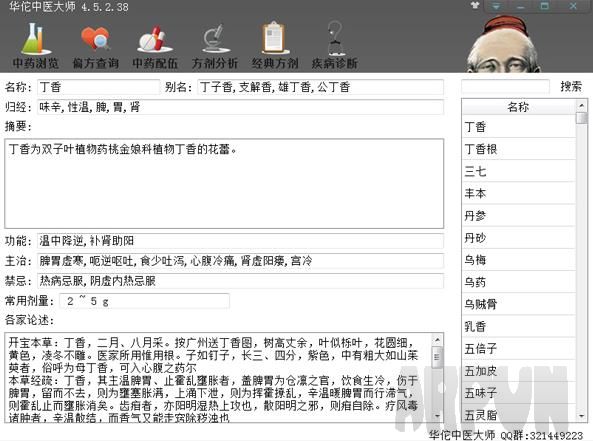Open 偏方查询 heart magnifier icon
The width and height of the screenshot is (593, 441).
[x=95, y=39]
